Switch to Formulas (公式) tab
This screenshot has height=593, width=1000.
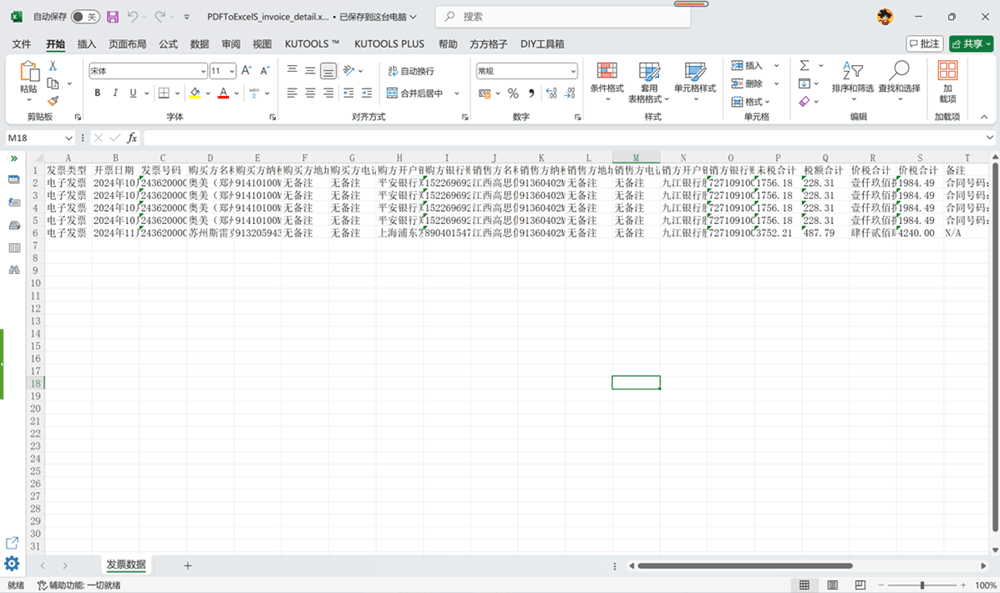pos(168,44)
